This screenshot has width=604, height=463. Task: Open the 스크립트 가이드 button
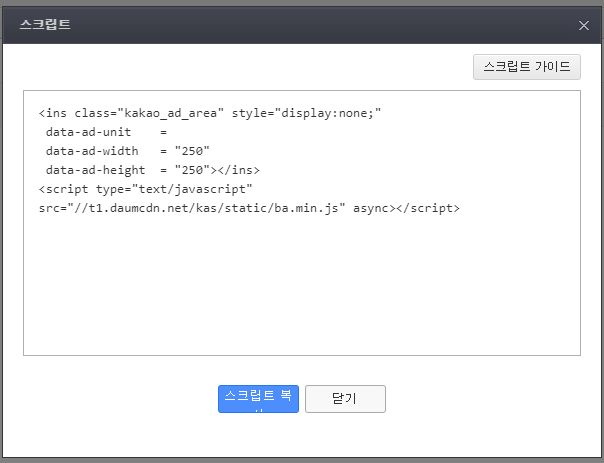point(527,67)
